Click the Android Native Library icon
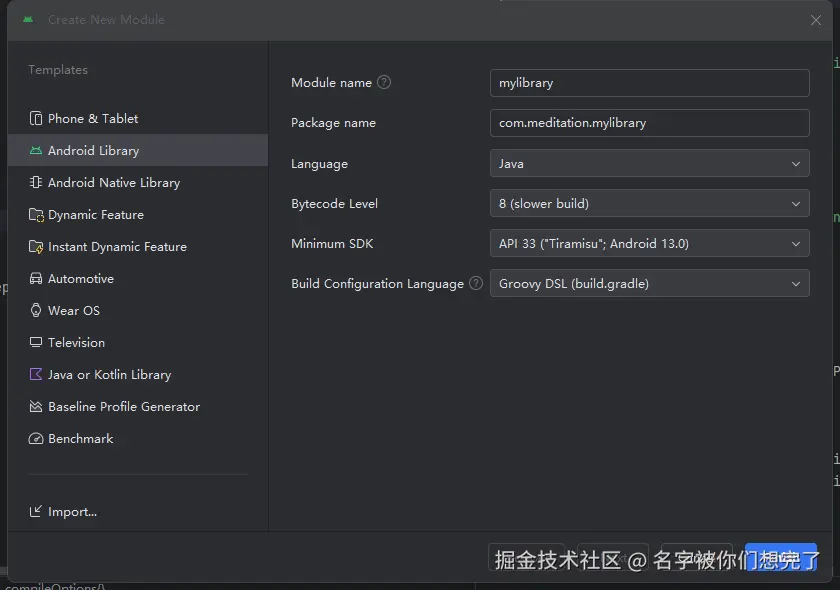840x590 pixels. (x=36, y=183)
